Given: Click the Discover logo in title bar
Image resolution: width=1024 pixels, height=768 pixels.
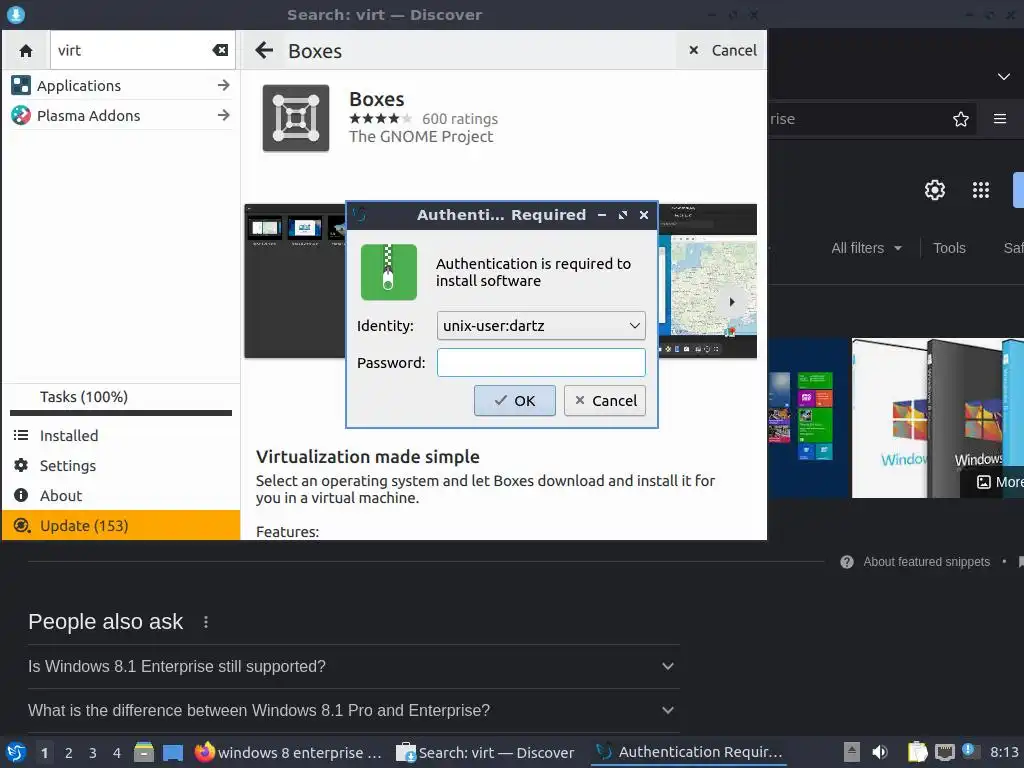Looking at the screenshot, I should pos(16,14).
